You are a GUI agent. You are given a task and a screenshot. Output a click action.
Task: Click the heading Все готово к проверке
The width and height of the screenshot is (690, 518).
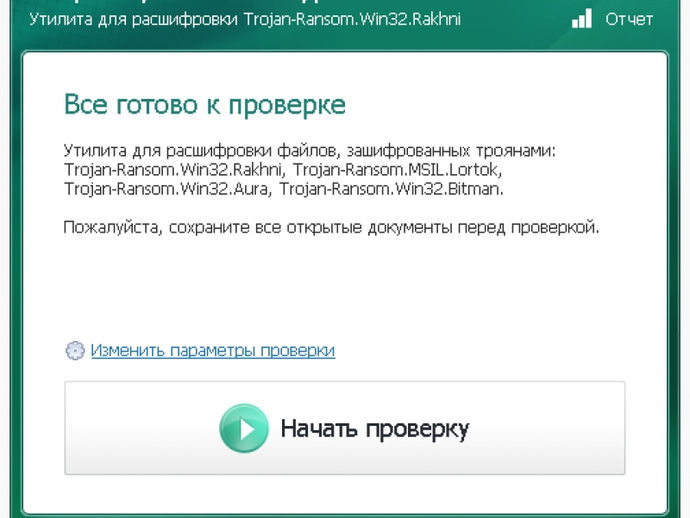click(x=205, y=105)
